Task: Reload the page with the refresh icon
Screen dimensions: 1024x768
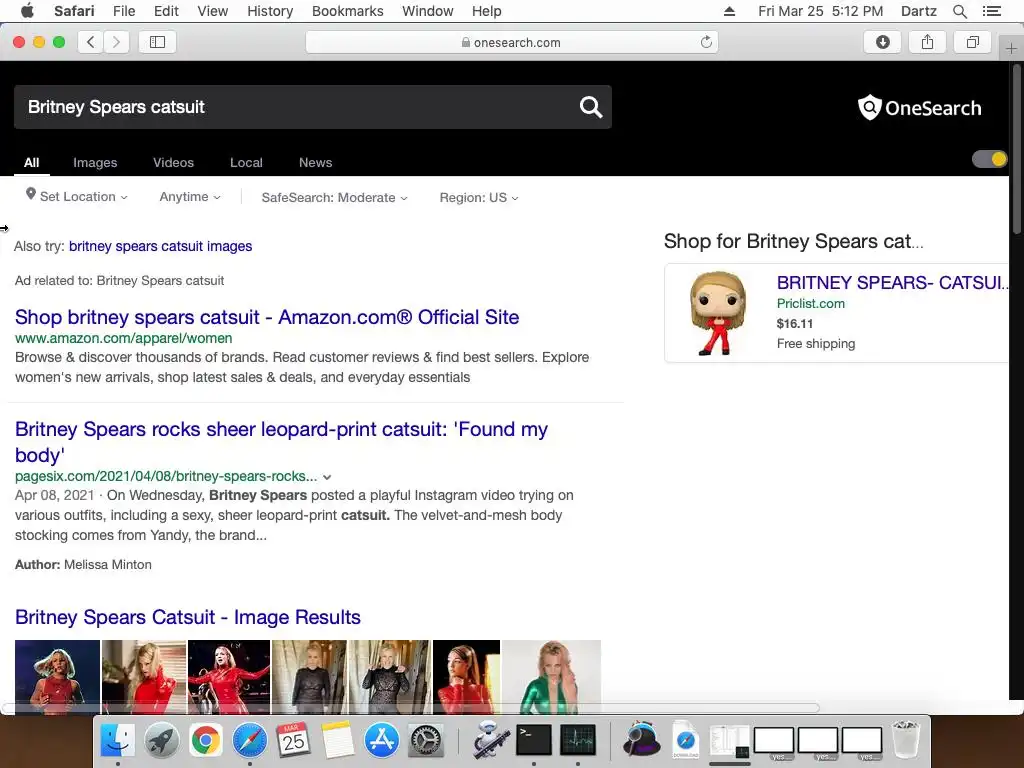Action: click(x=706, y=42)
